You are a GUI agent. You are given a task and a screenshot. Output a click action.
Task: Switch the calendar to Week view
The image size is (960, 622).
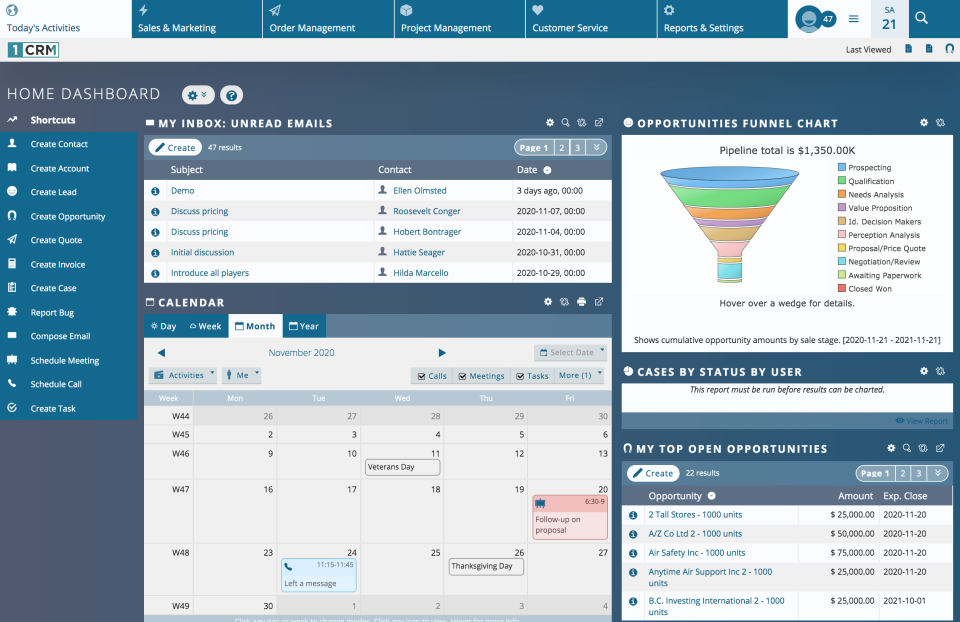206,325
